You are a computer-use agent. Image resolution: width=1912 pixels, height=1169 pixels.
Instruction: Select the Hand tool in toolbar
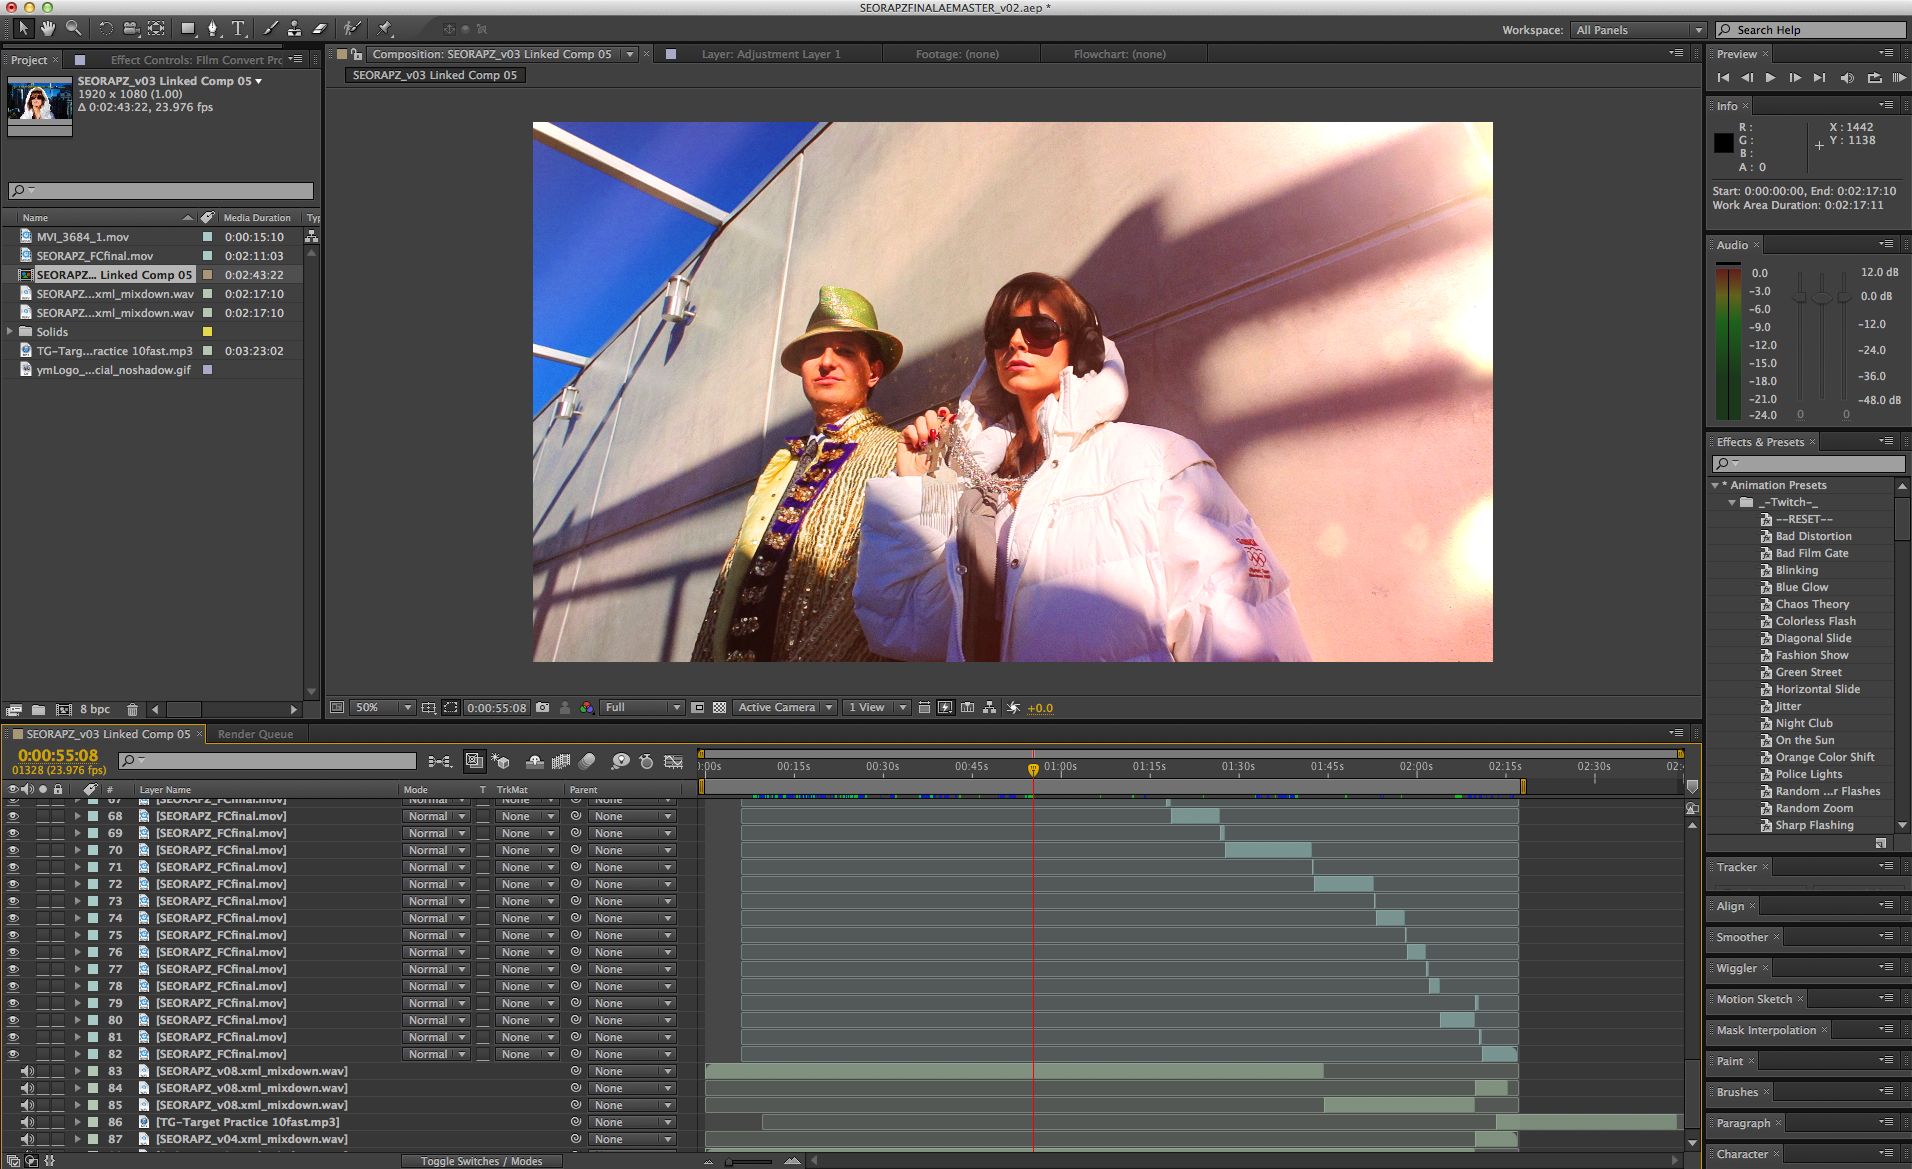(x=47, y=29)
